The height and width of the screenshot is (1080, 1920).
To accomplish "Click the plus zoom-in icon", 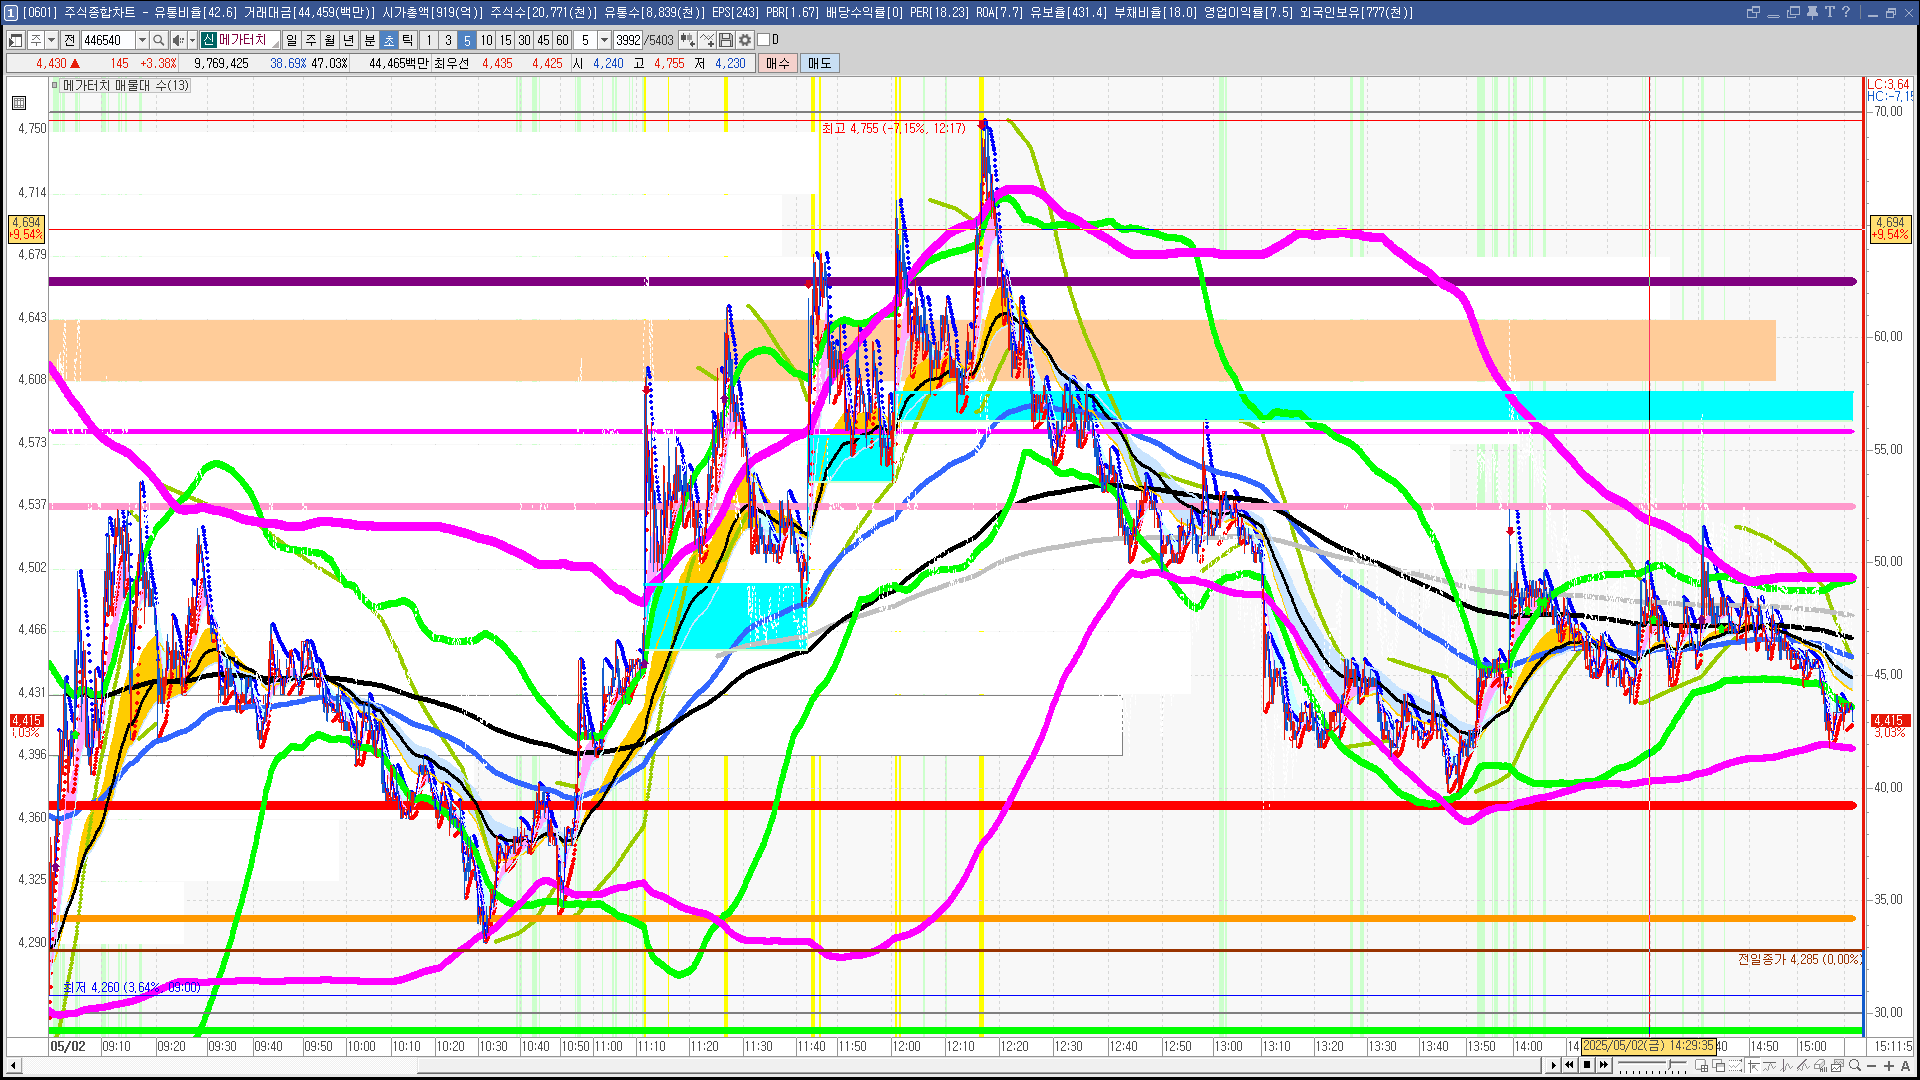I will (x=1889, y=1066).
